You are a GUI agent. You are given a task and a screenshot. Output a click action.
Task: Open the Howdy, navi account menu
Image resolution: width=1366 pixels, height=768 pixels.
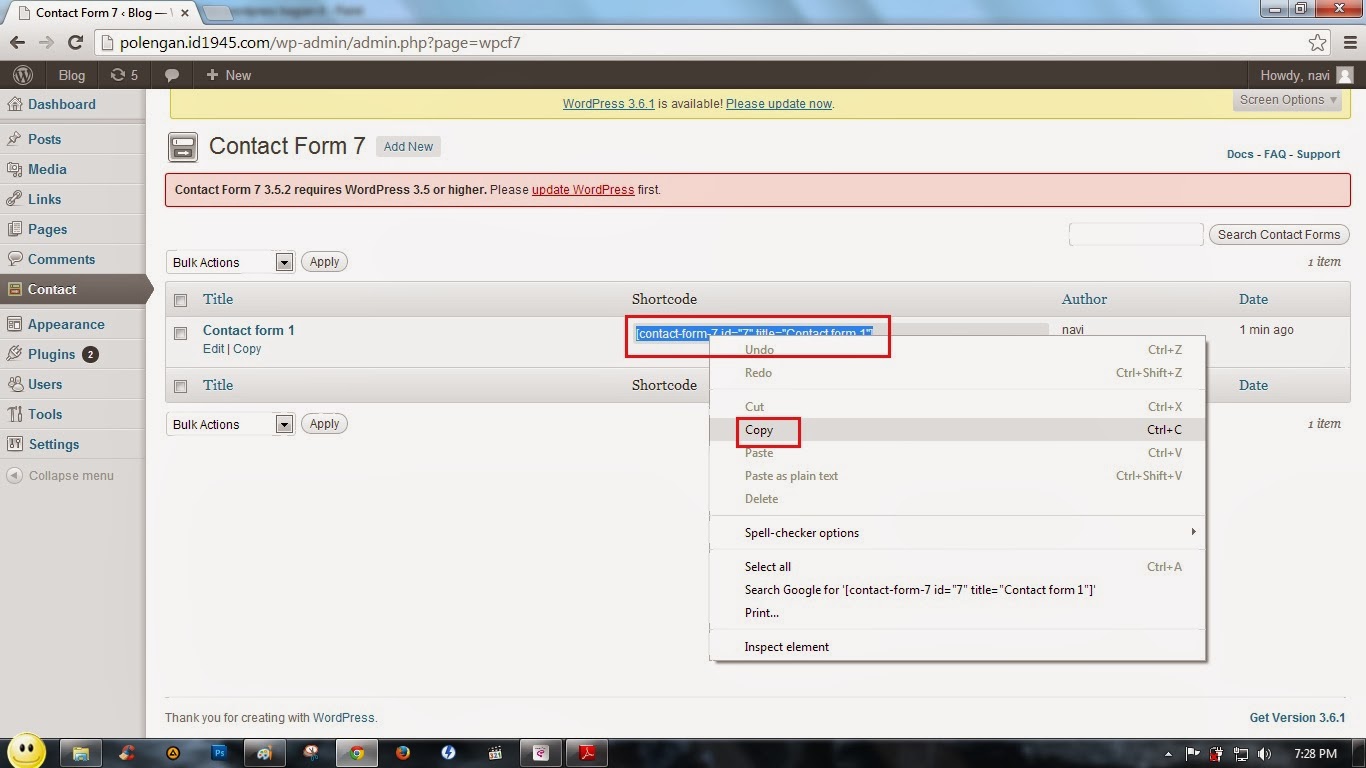pos(1305,75)
